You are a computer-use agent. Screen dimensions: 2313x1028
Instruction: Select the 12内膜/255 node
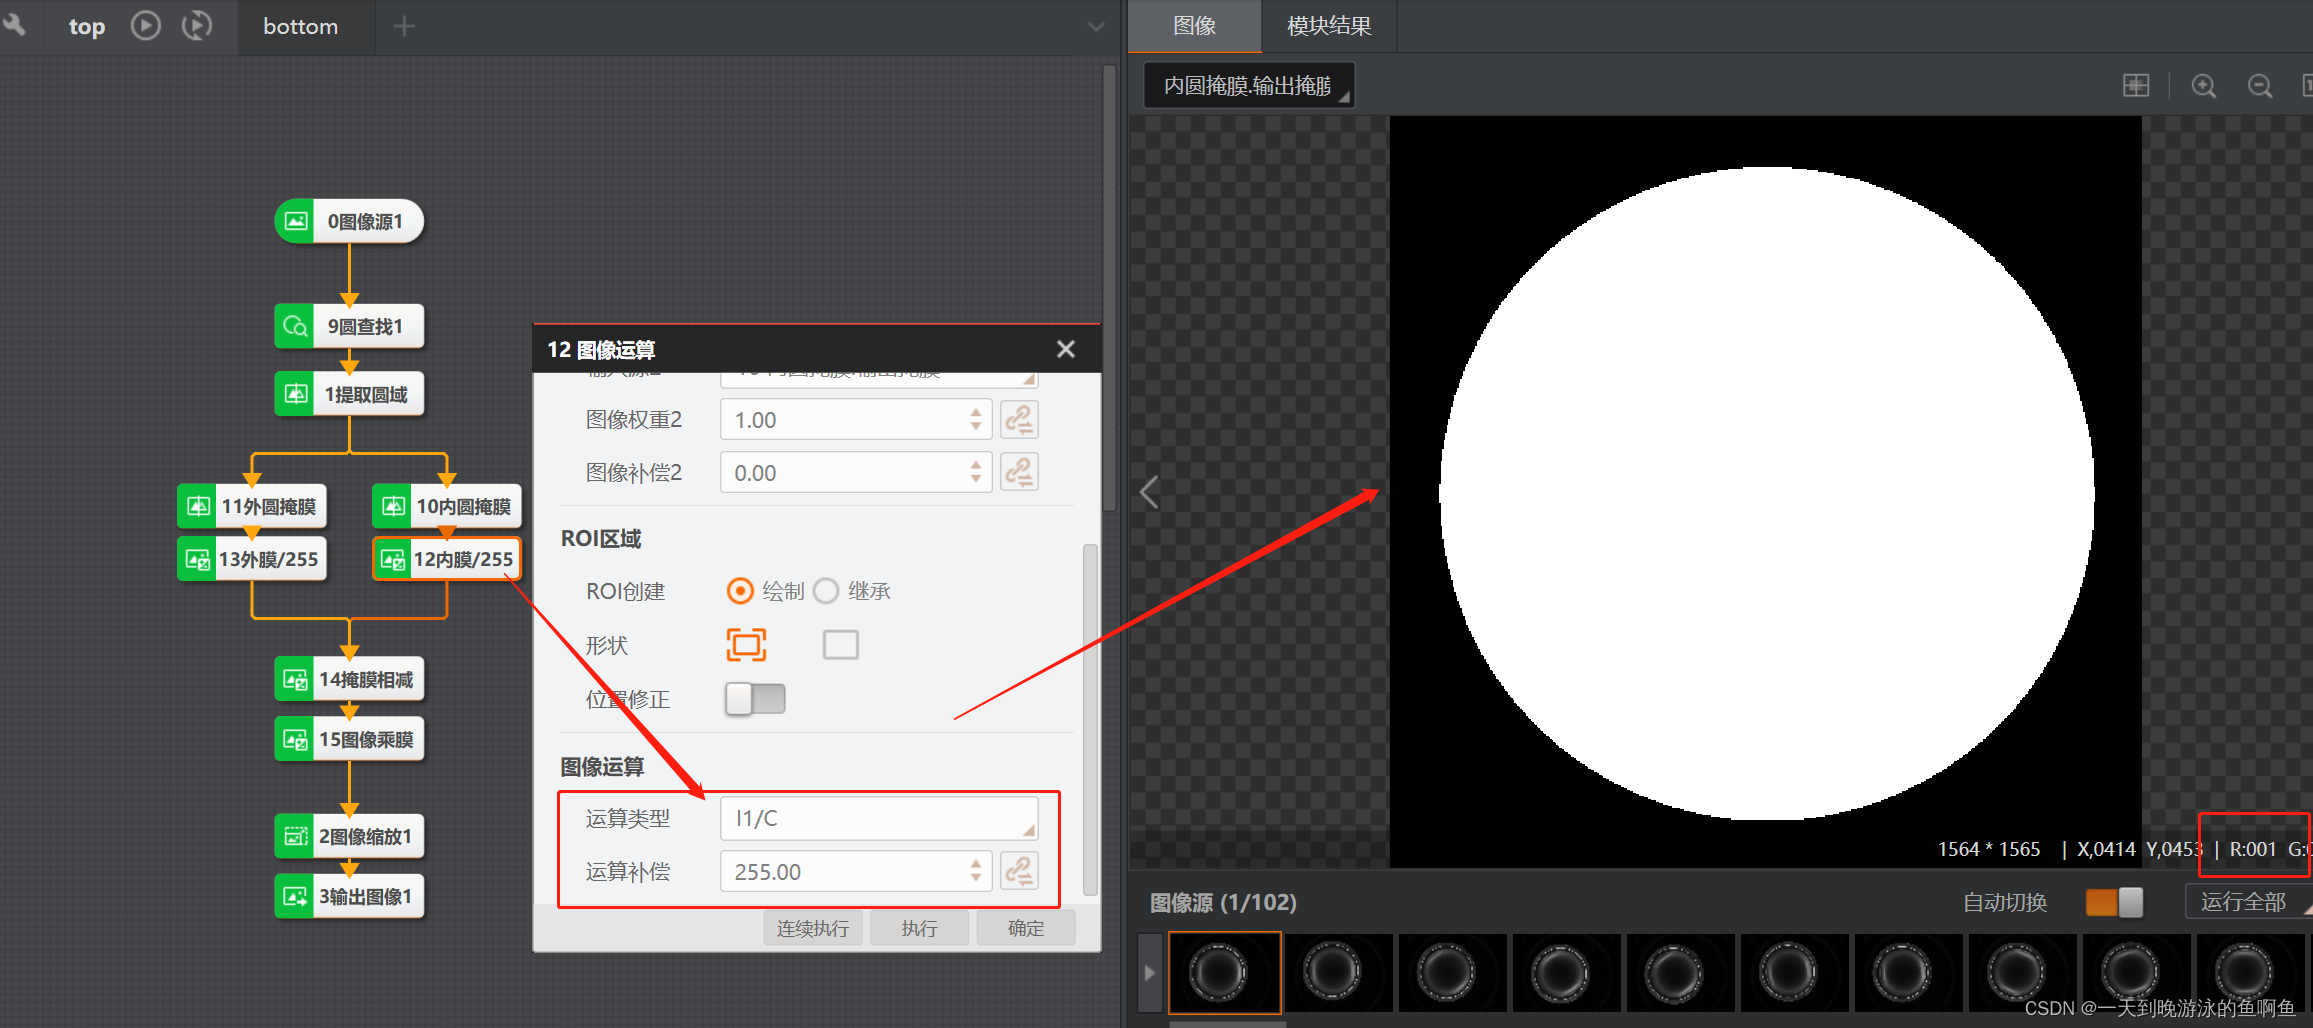(447, 559)
